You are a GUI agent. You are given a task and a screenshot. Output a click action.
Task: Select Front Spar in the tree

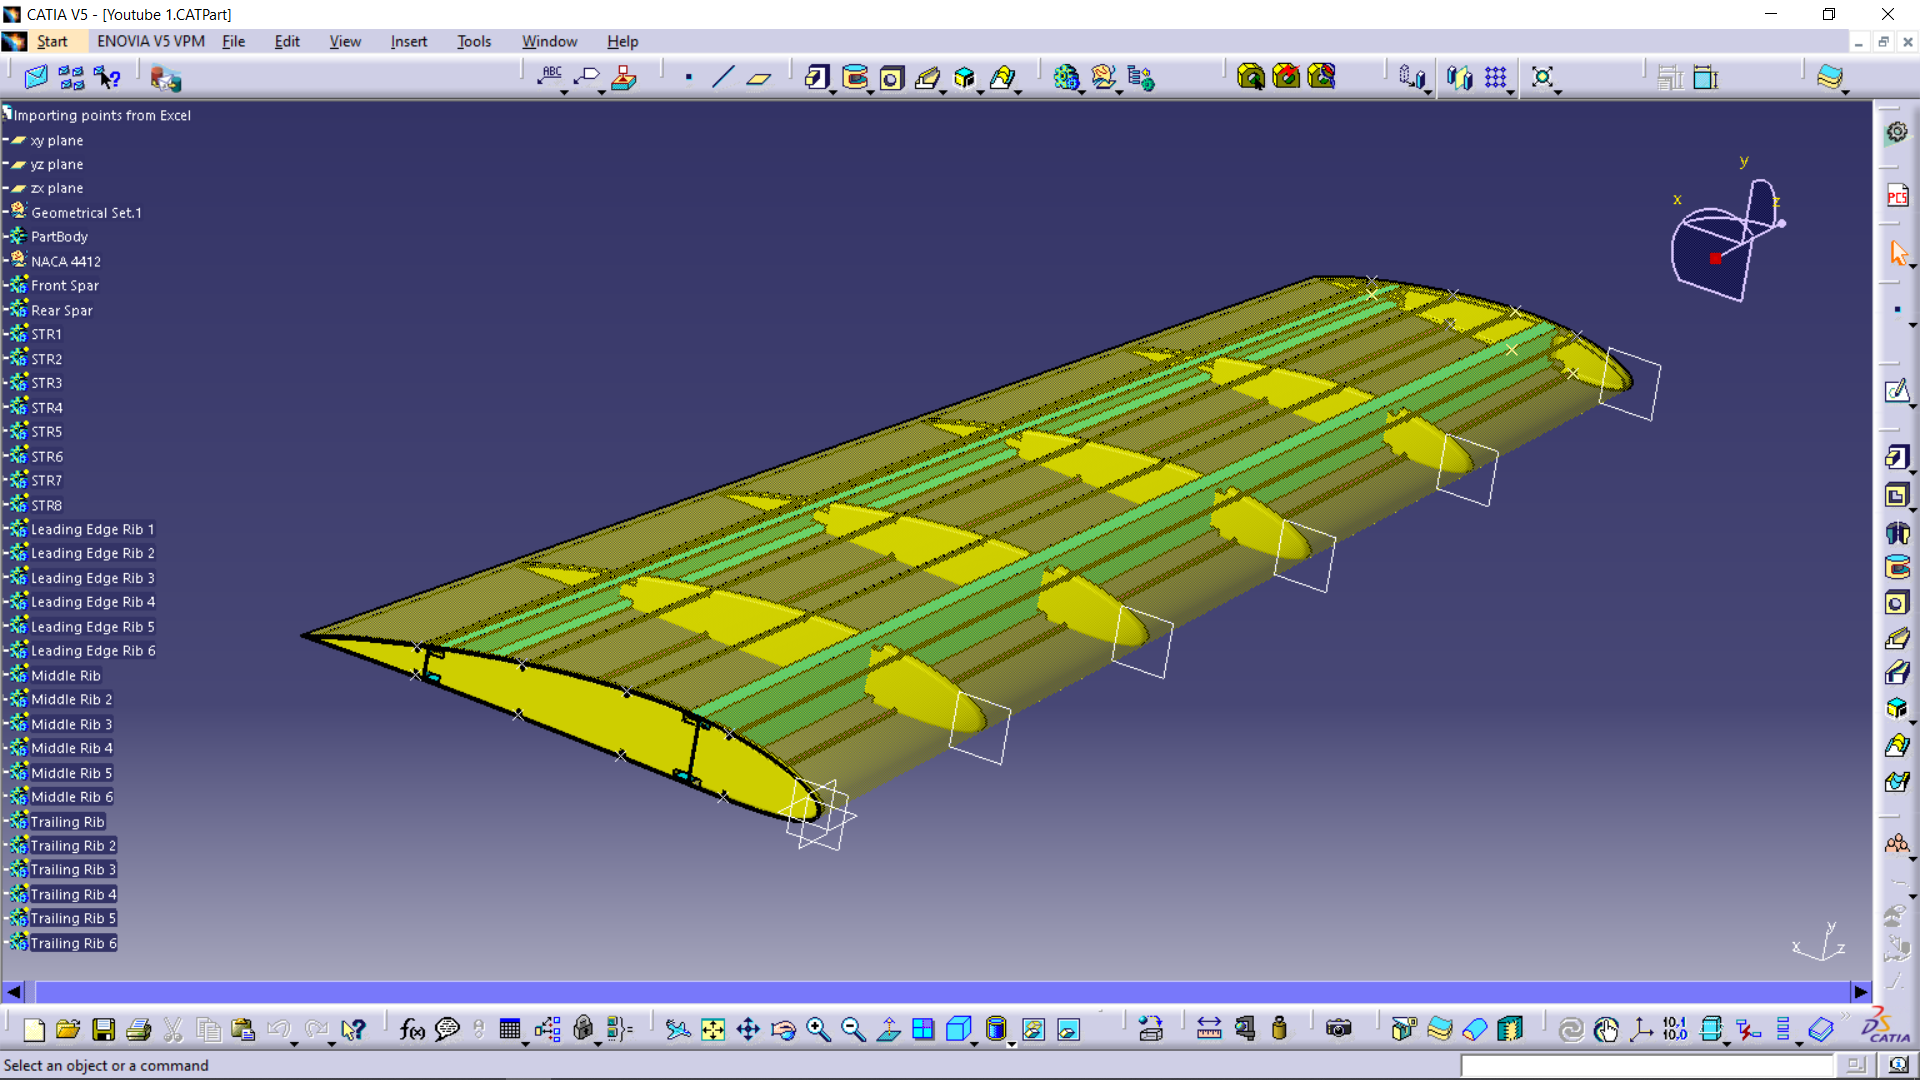tap(64, 286)
